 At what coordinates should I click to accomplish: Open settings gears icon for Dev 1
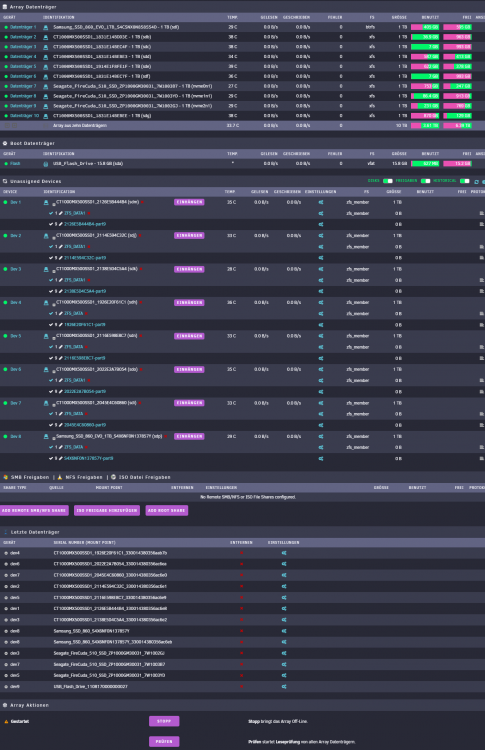point(321,202)
